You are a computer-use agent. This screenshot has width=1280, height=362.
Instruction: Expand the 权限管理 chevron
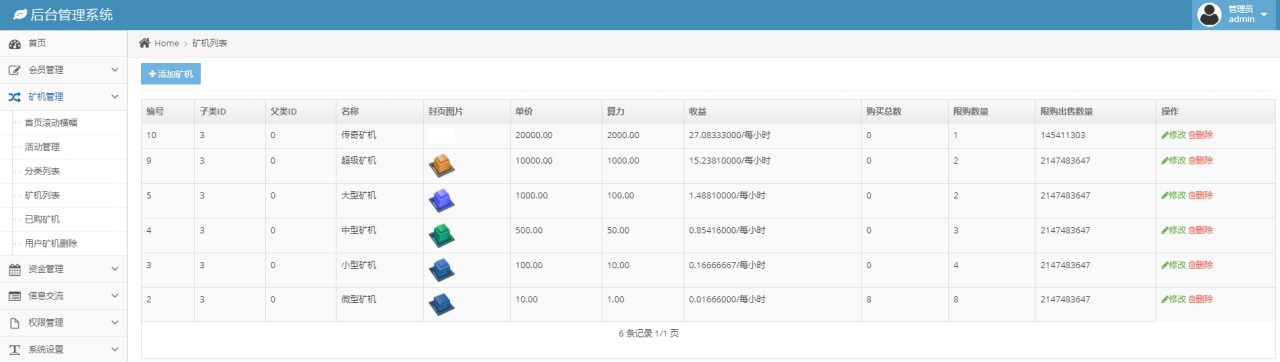click(x=115, y=323)
